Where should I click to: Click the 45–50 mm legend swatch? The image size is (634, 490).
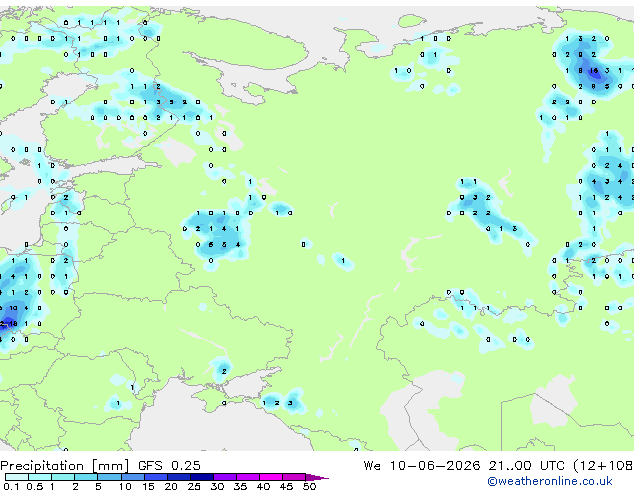(x=294, y=477)
